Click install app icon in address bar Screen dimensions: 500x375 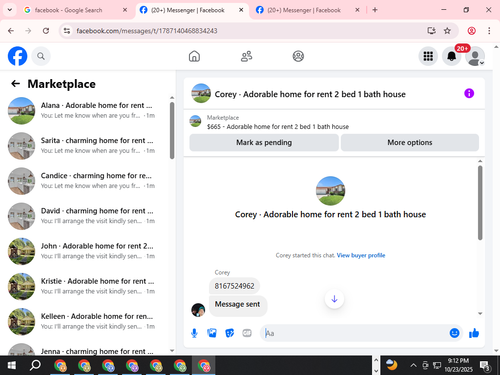[x=431, y=31]
